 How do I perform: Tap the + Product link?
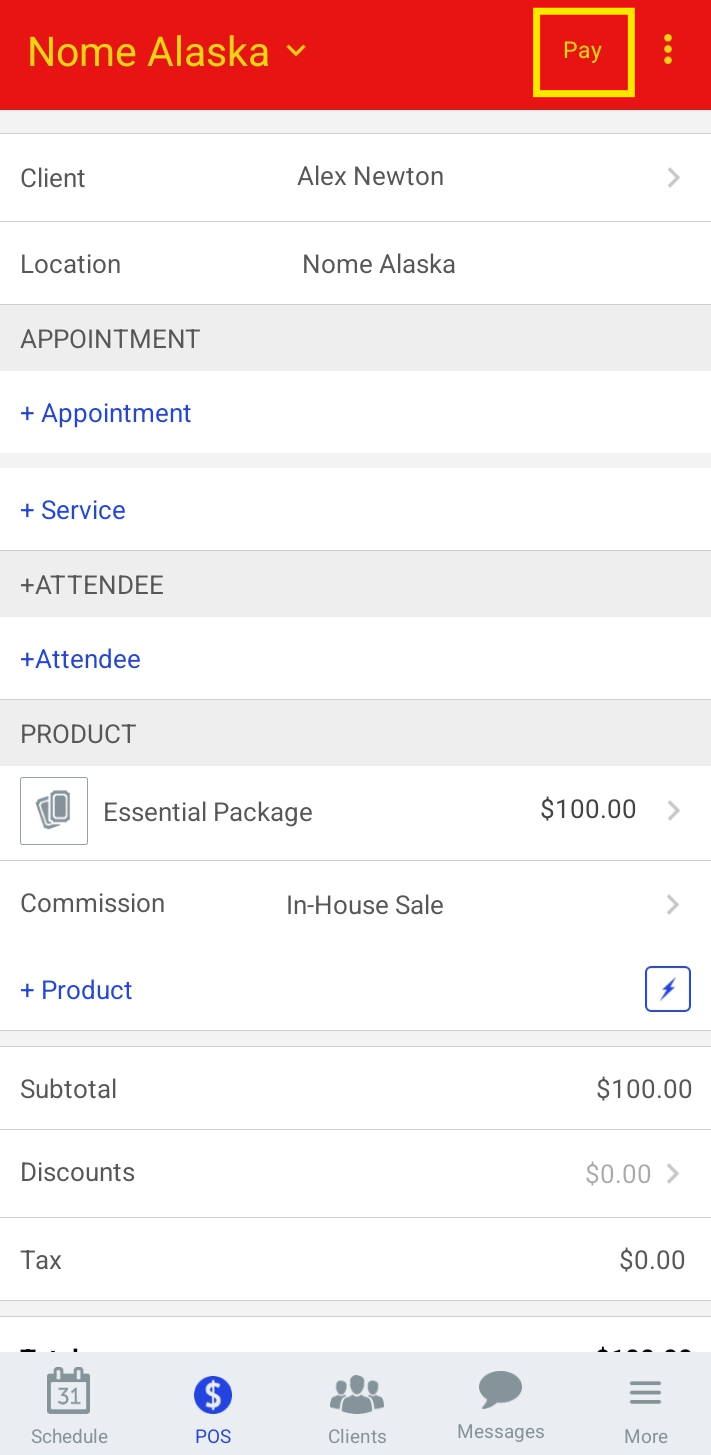(76, 990)
